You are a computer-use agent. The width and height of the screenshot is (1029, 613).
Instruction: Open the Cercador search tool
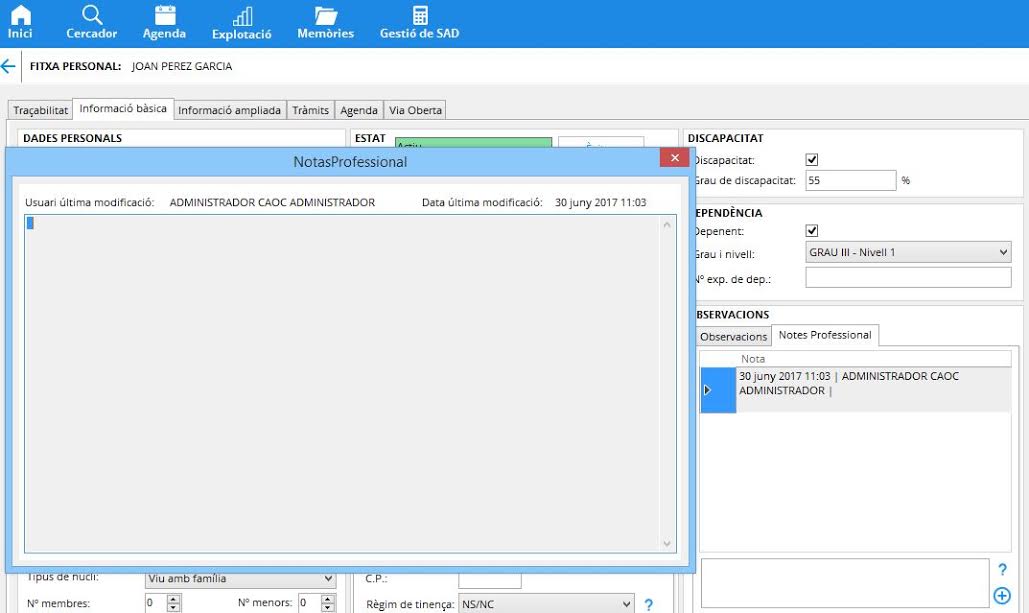tap(92, 22)
